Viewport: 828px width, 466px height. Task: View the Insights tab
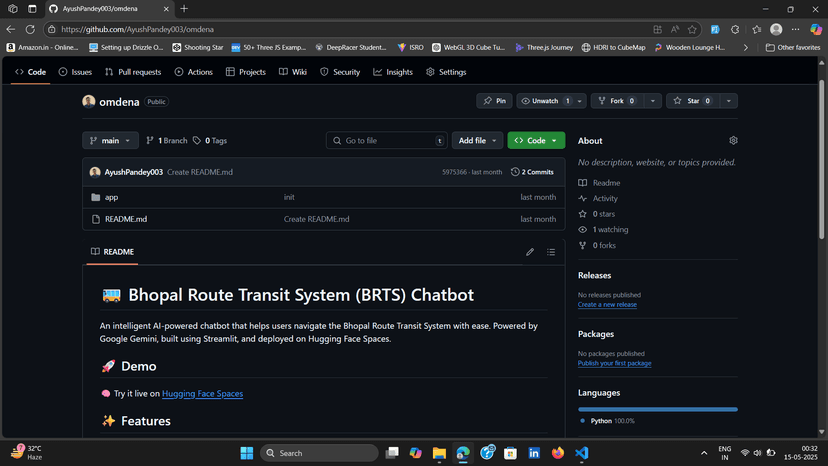point(393,72)
